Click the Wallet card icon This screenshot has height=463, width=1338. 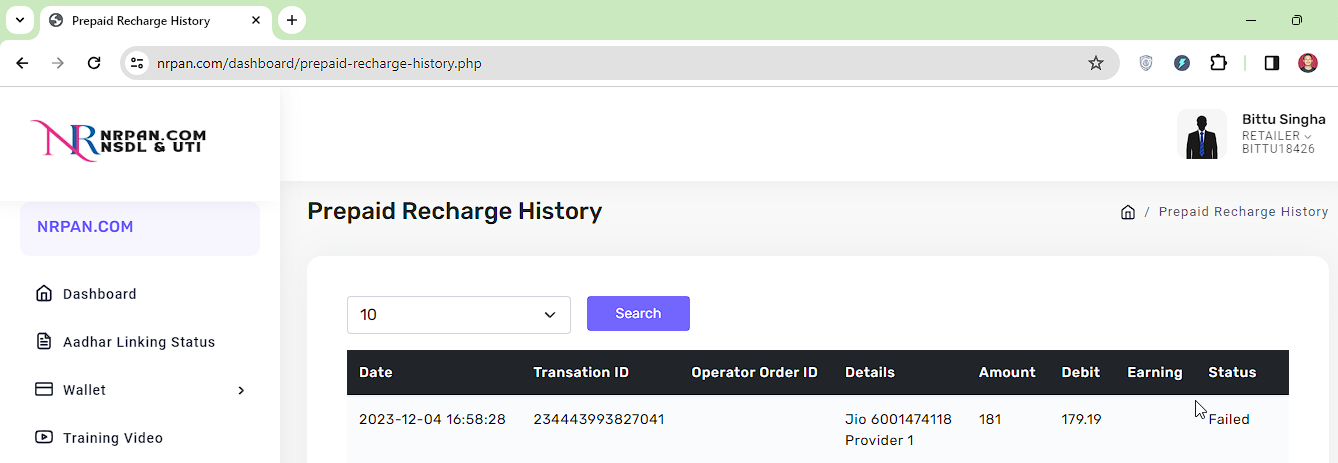[44, 390]
